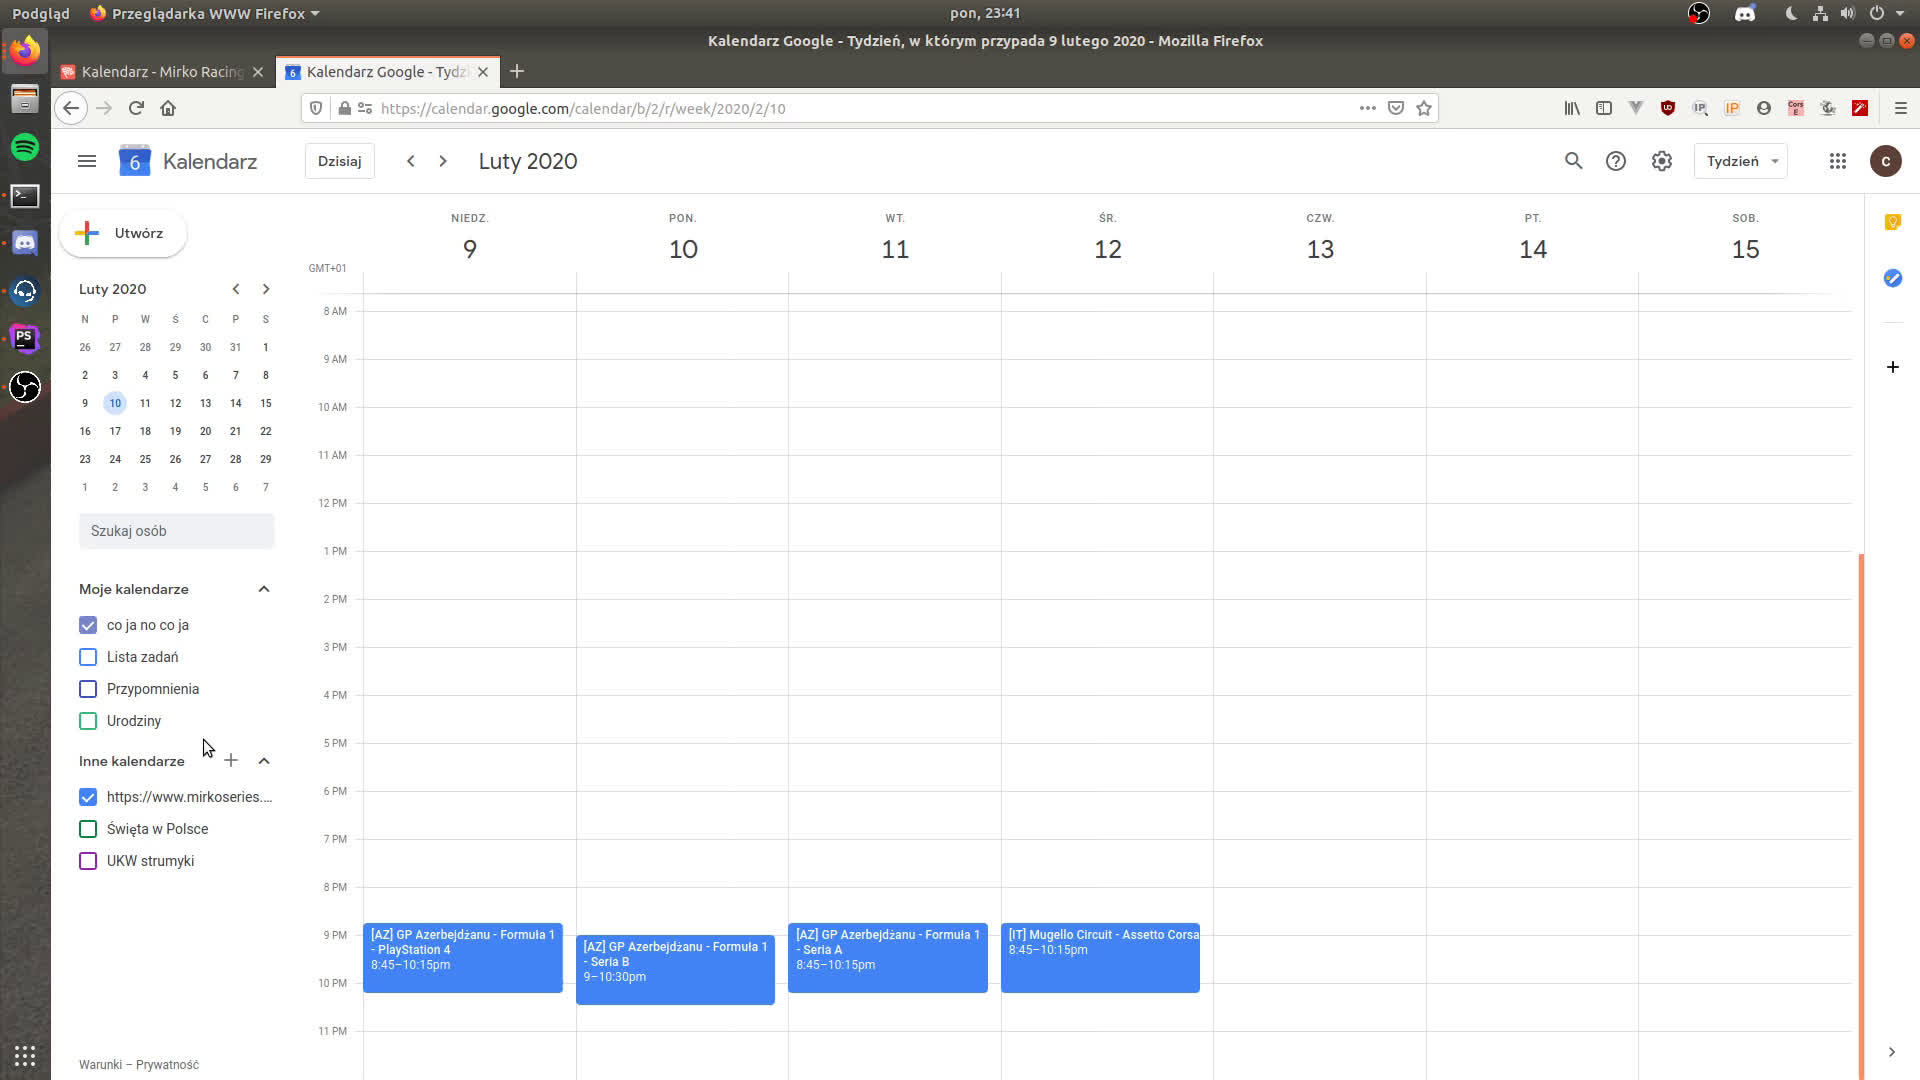Add another calendar with plus icon
The height and width of the screenshot is (1080, 1920).
point(231,761)
